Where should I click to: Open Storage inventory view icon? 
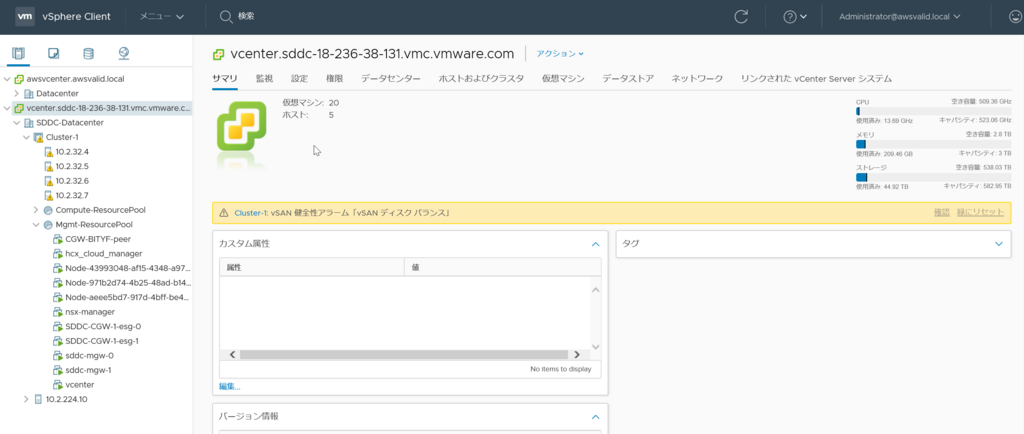click(88, 53)
